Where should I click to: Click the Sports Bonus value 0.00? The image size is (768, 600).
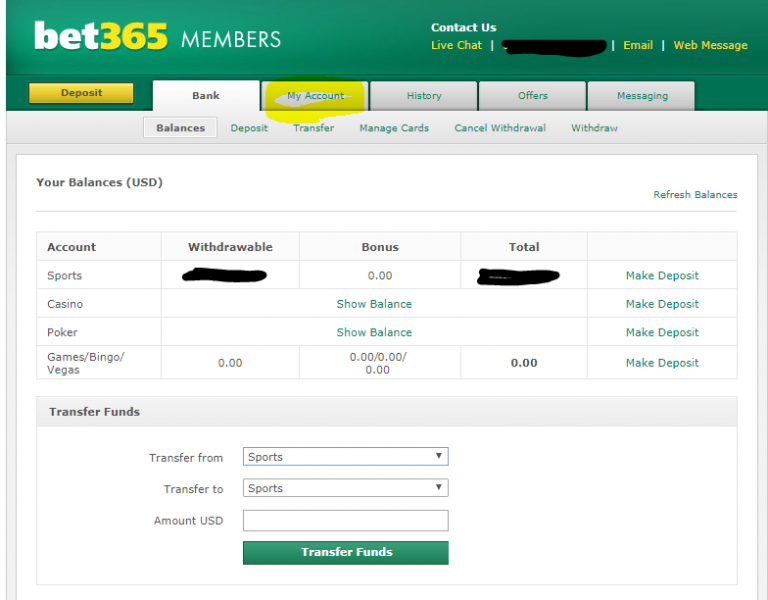tap(380, 275)
